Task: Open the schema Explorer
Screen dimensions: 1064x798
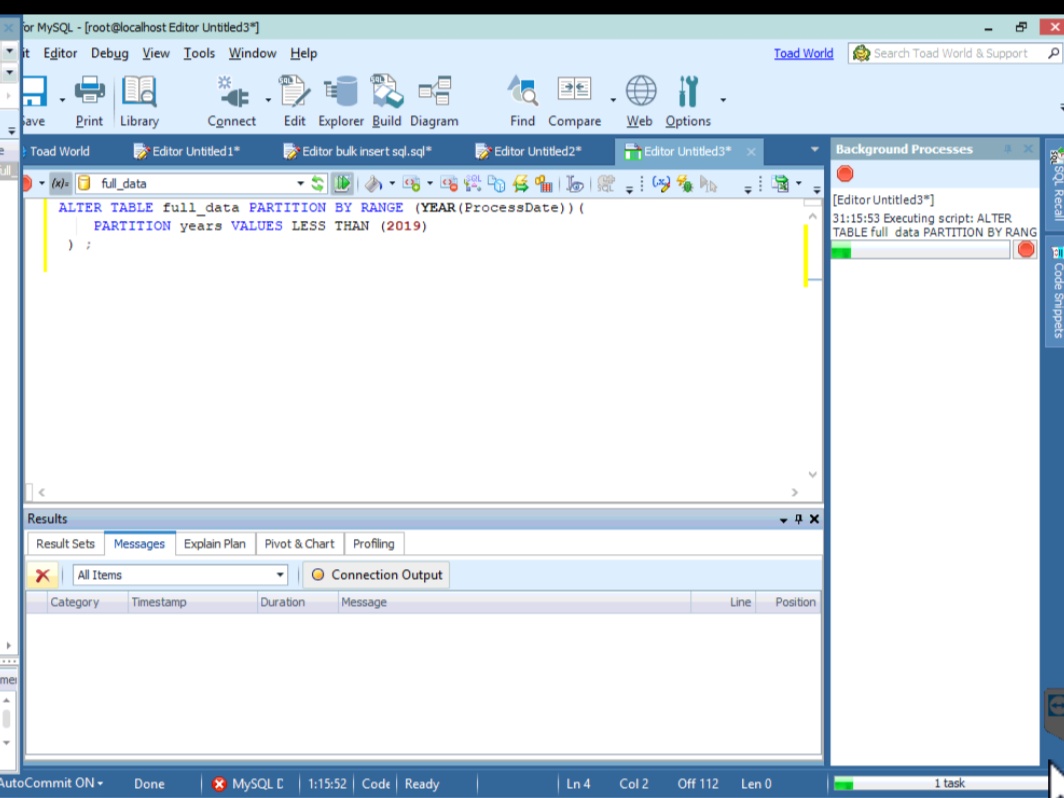Action: [x=340, y=95]
